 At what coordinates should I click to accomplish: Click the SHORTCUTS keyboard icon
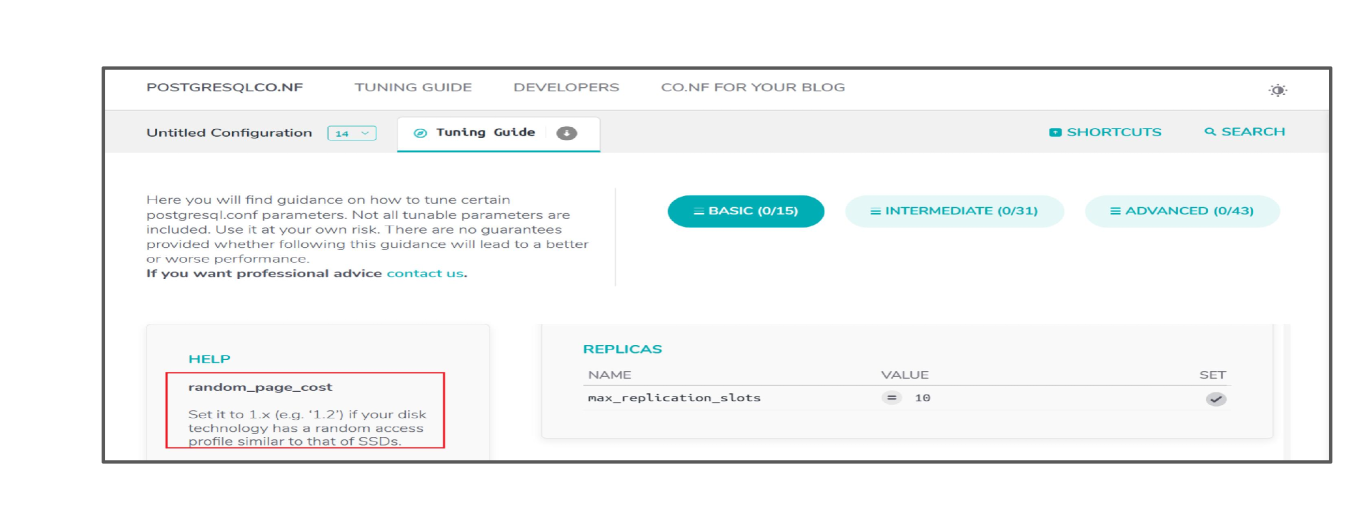(x=1055, y=132)
